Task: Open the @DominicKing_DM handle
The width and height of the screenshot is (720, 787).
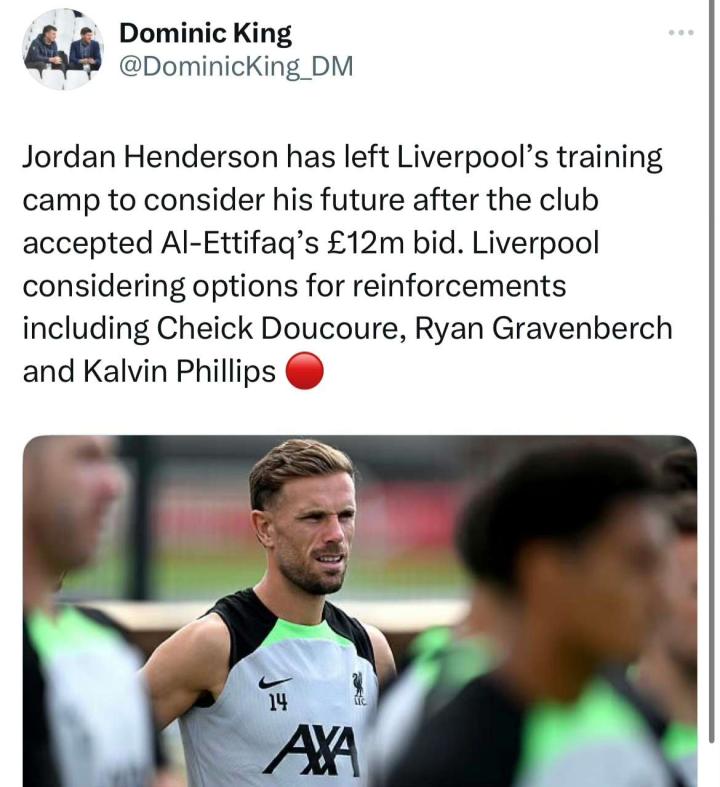Action: pos(236,67)
